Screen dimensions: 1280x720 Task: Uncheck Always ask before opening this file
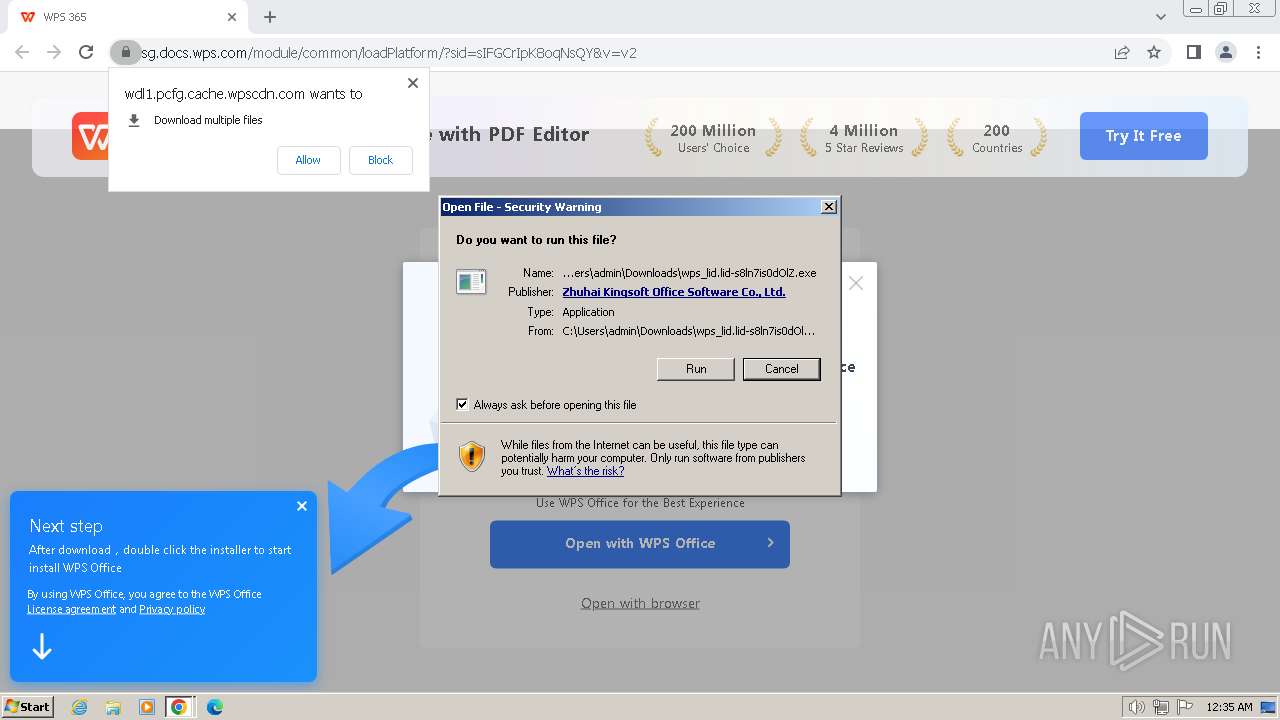tap(462, 405)
